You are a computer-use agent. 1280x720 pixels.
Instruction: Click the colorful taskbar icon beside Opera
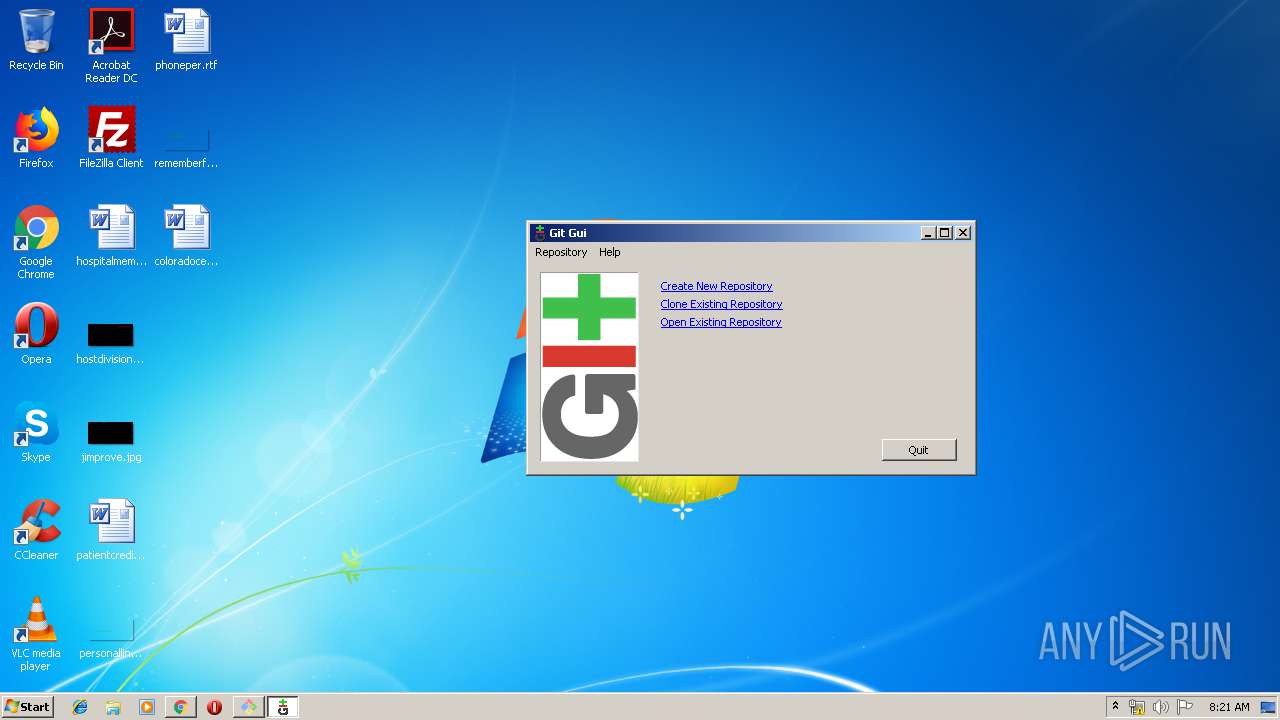coord(248,707)
